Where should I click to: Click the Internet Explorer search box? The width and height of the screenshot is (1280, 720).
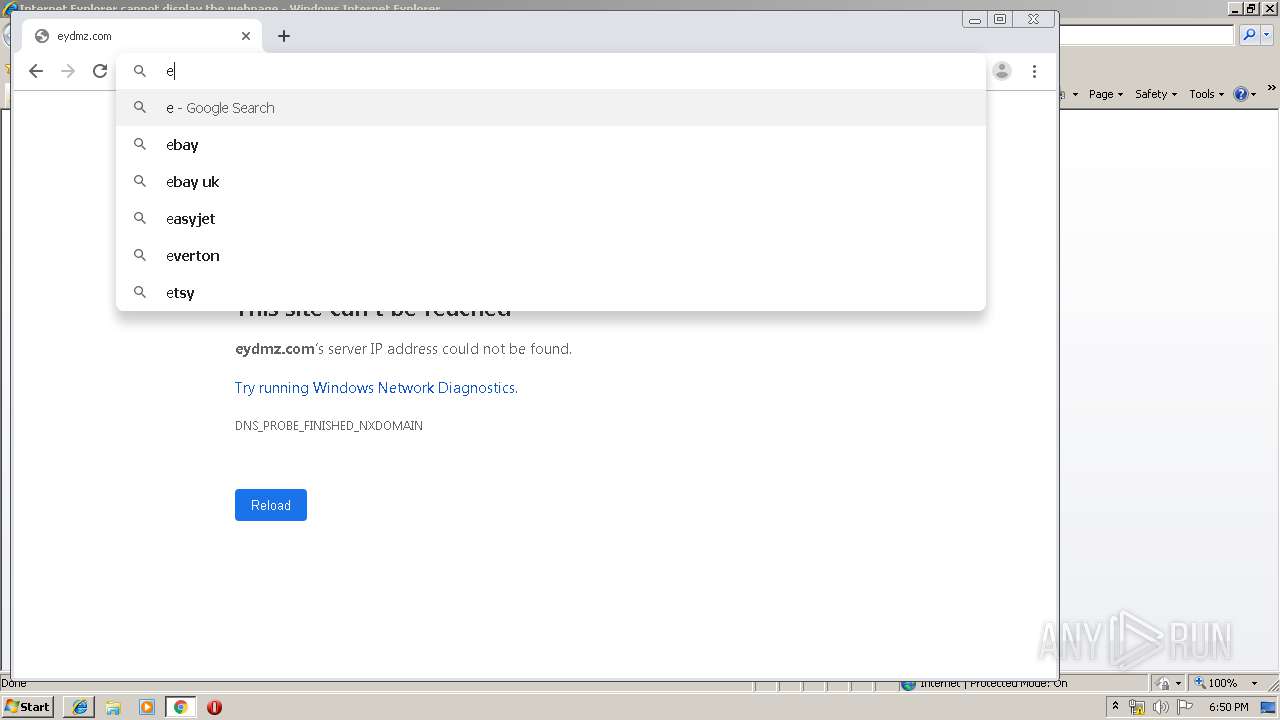[1146, 35]
